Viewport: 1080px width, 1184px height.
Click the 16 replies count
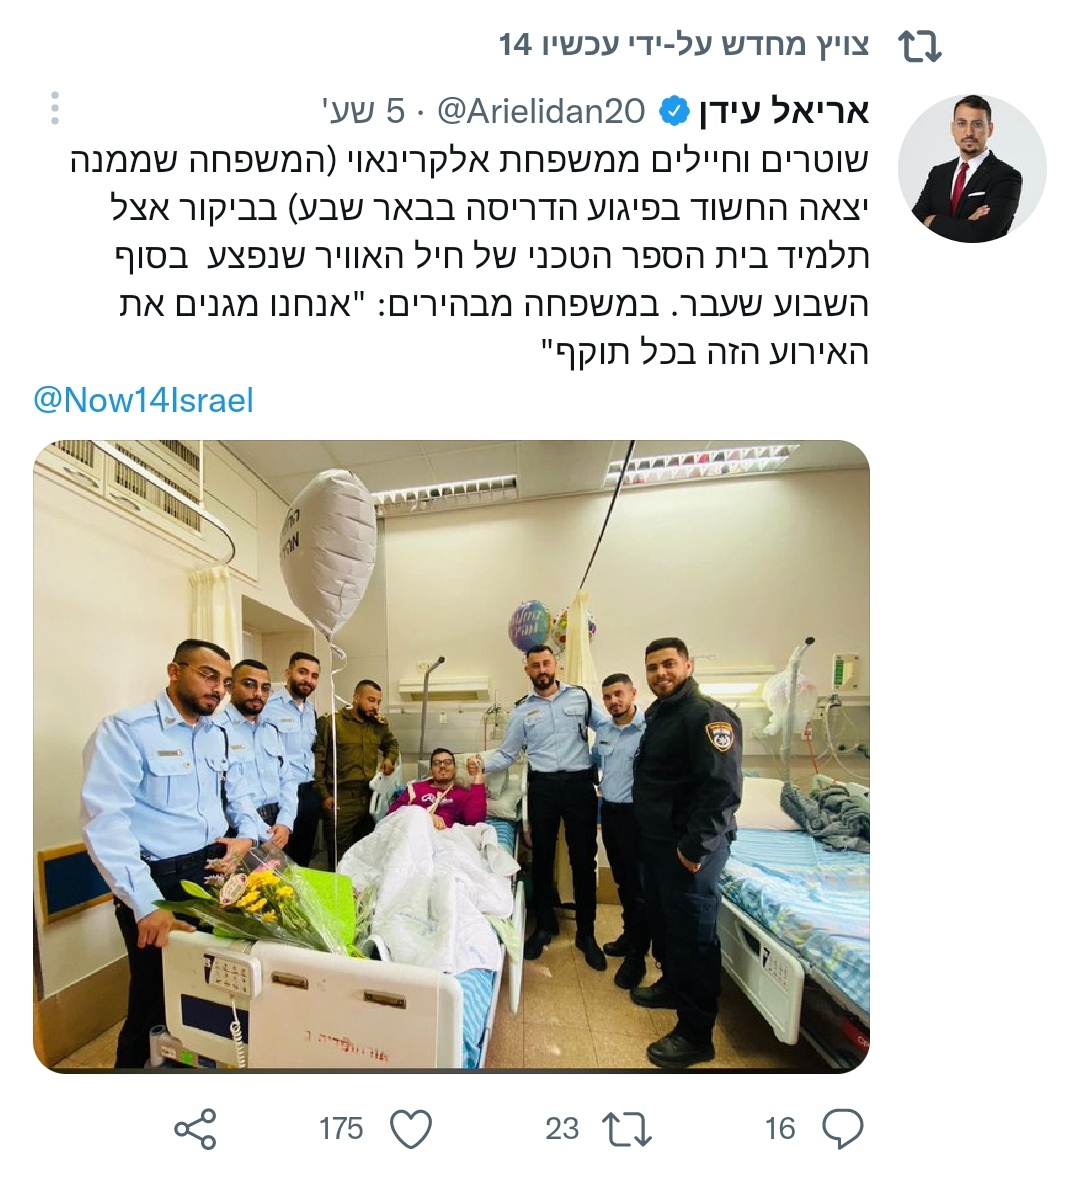tap(779, 1129)
